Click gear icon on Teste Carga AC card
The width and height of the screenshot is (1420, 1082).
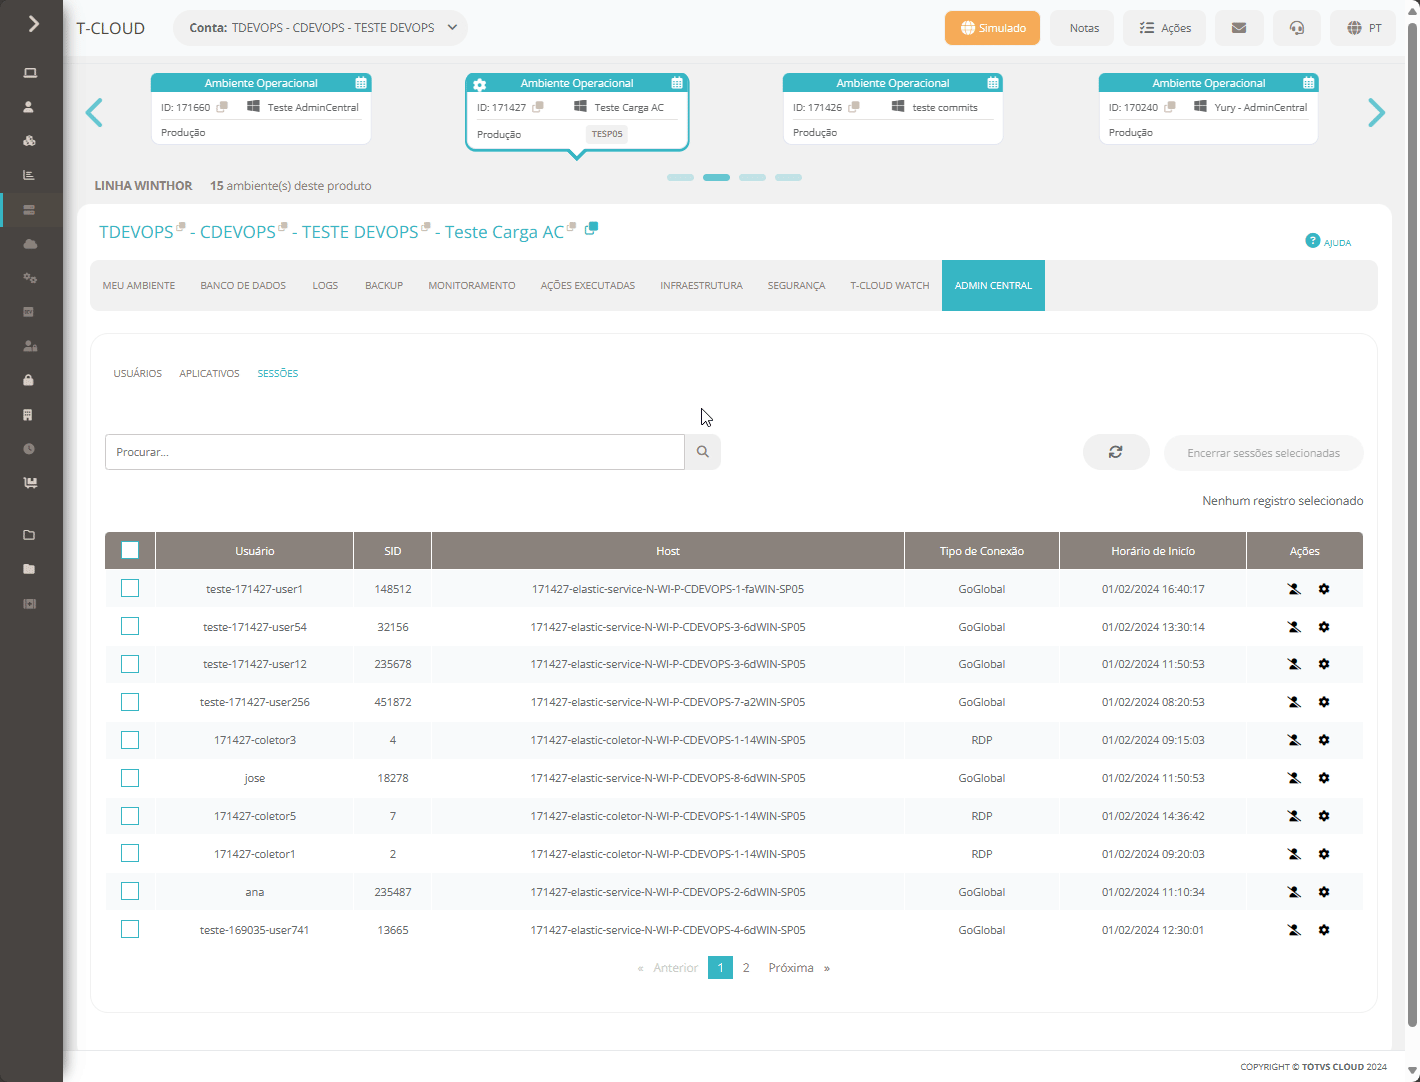coord(480,85)
